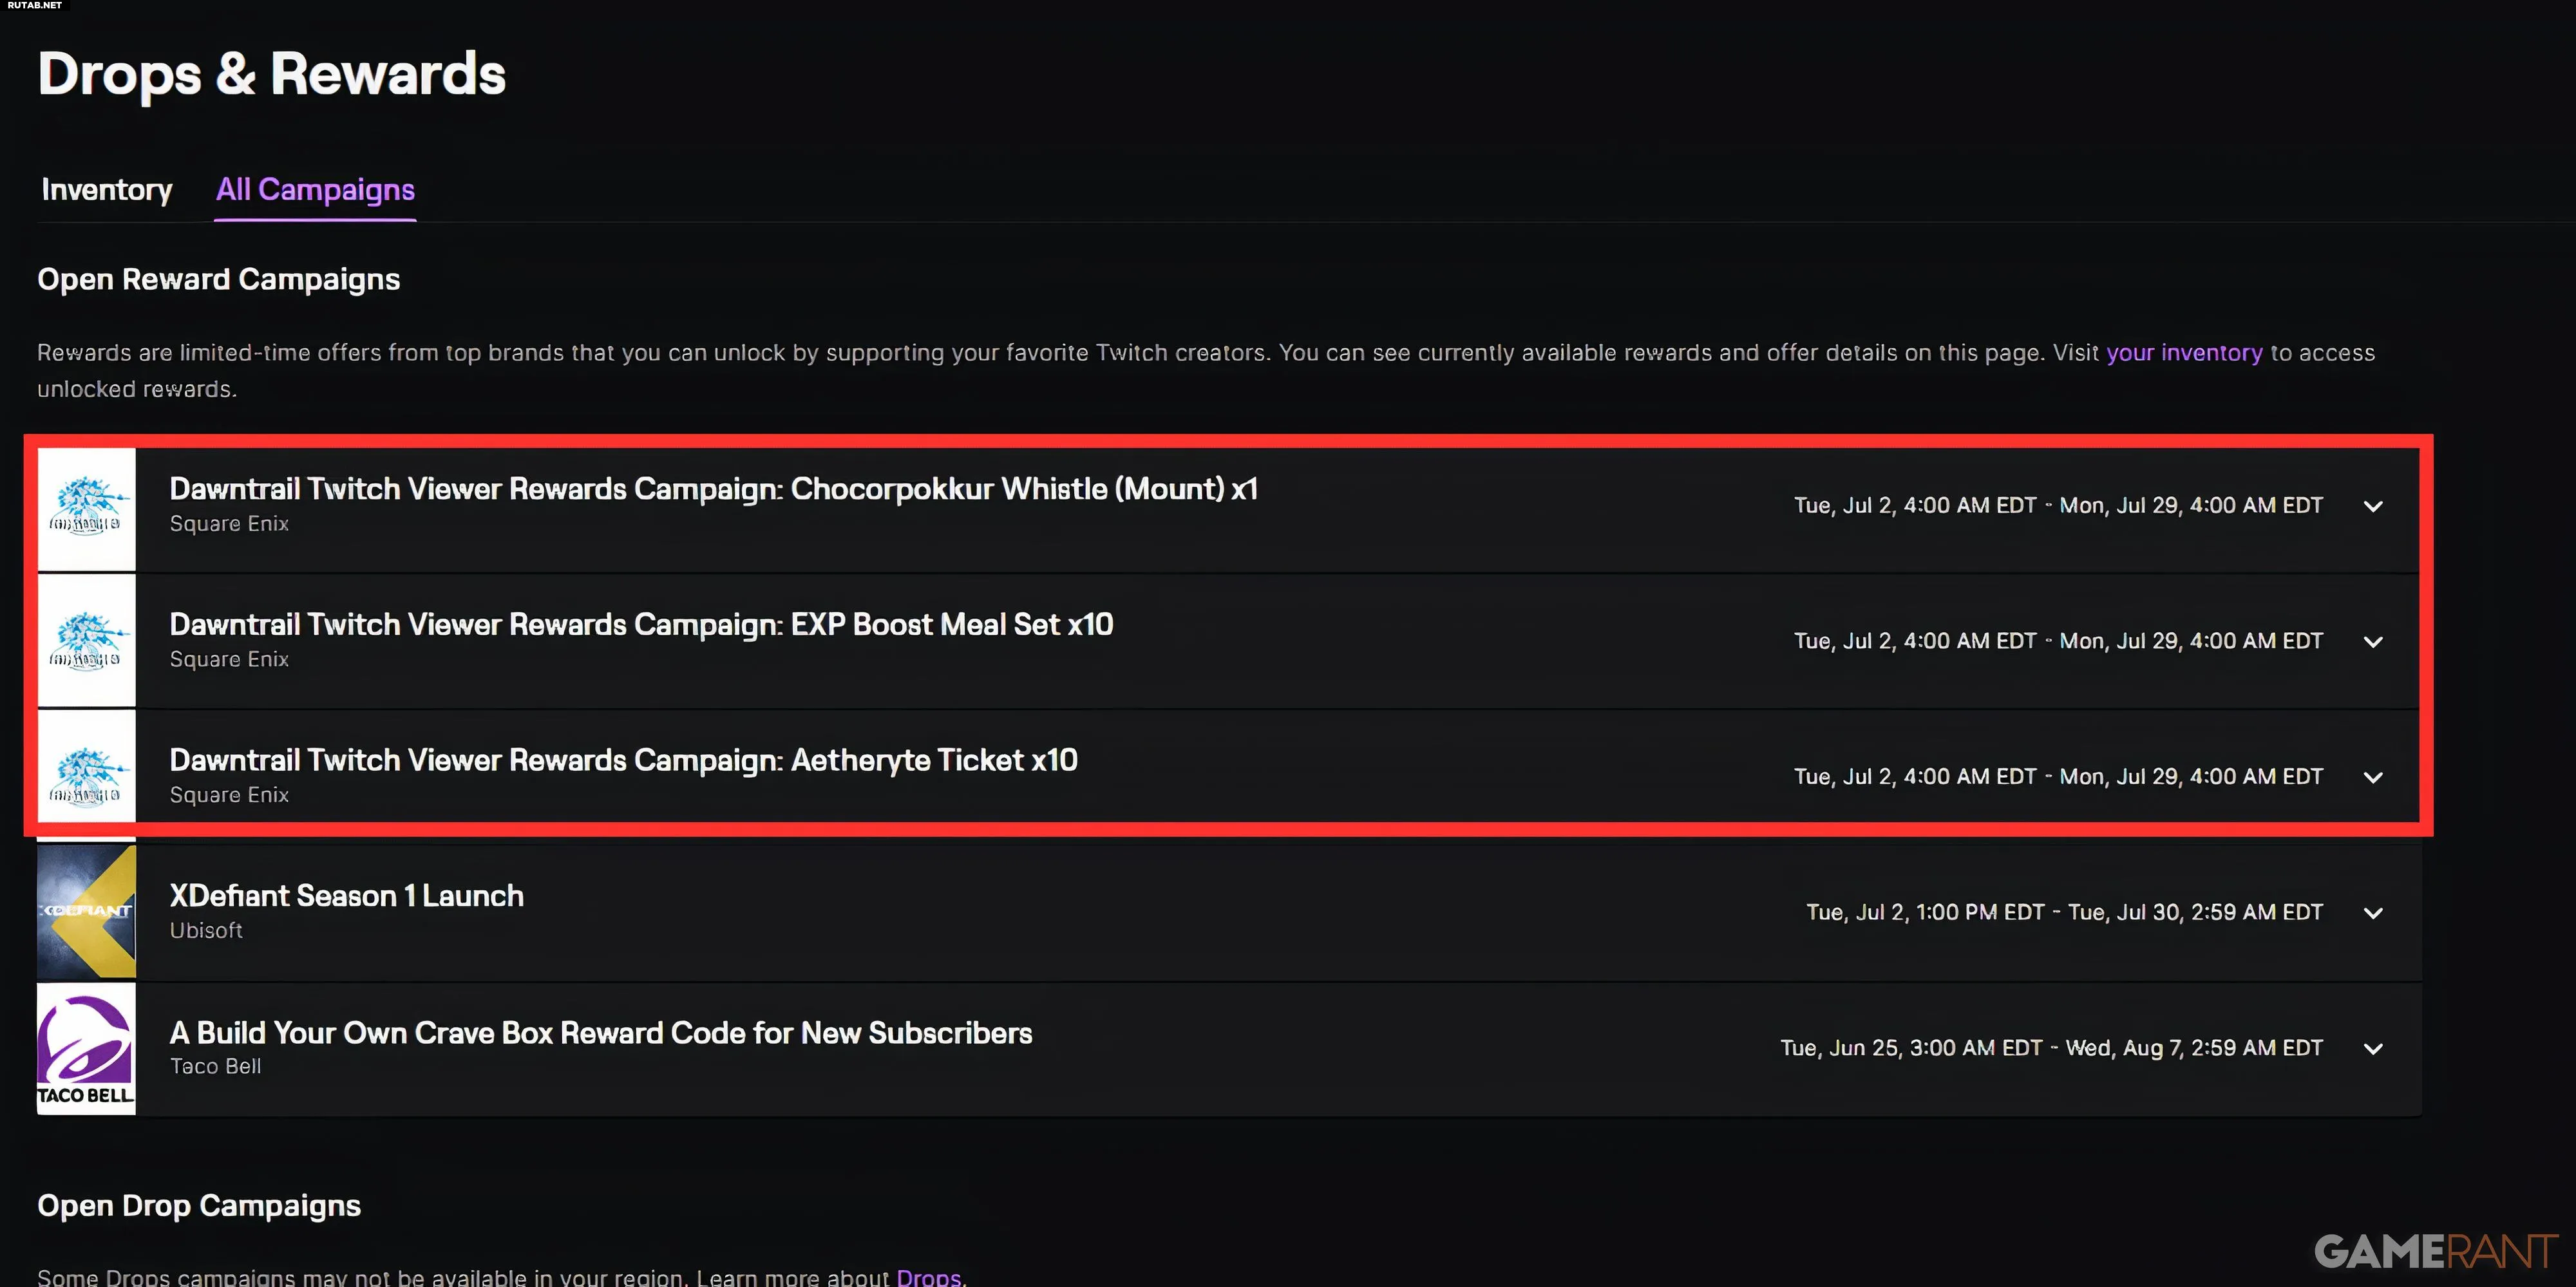Click the GameRant watermark logo
Image resolution: width=2576 pixels, height=1287 pixels.
[x=2436, y=1251]
